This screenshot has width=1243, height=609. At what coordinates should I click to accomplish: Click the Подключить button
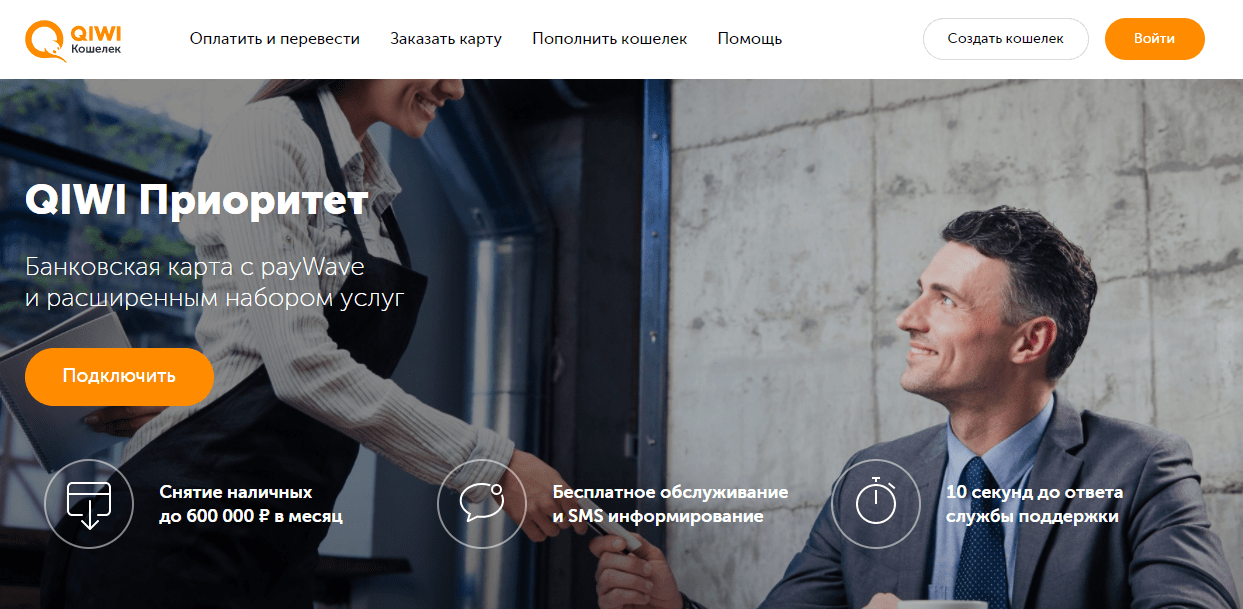pos(119,377)
